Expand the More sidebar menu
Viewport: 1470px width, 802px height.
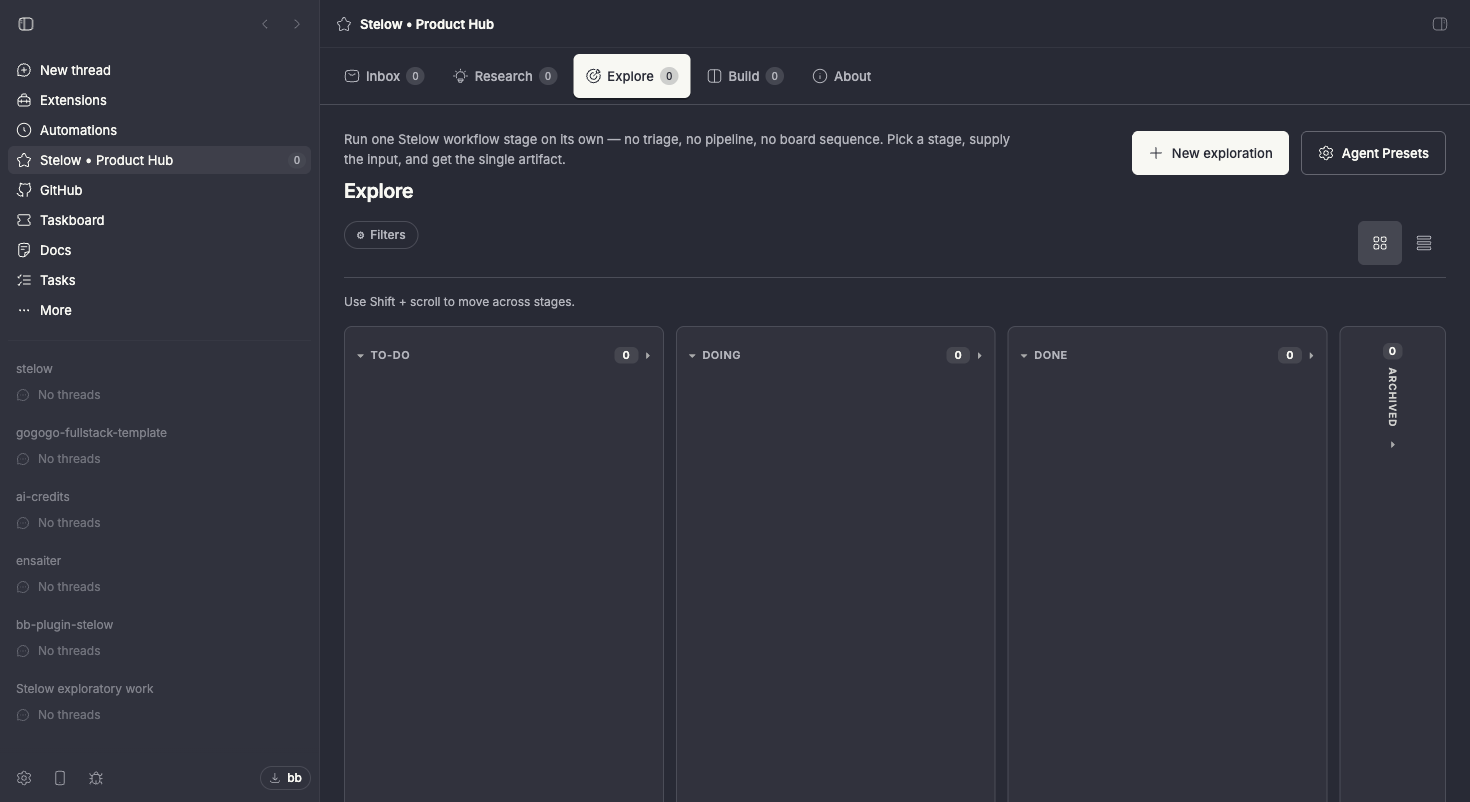coord(160,310)
